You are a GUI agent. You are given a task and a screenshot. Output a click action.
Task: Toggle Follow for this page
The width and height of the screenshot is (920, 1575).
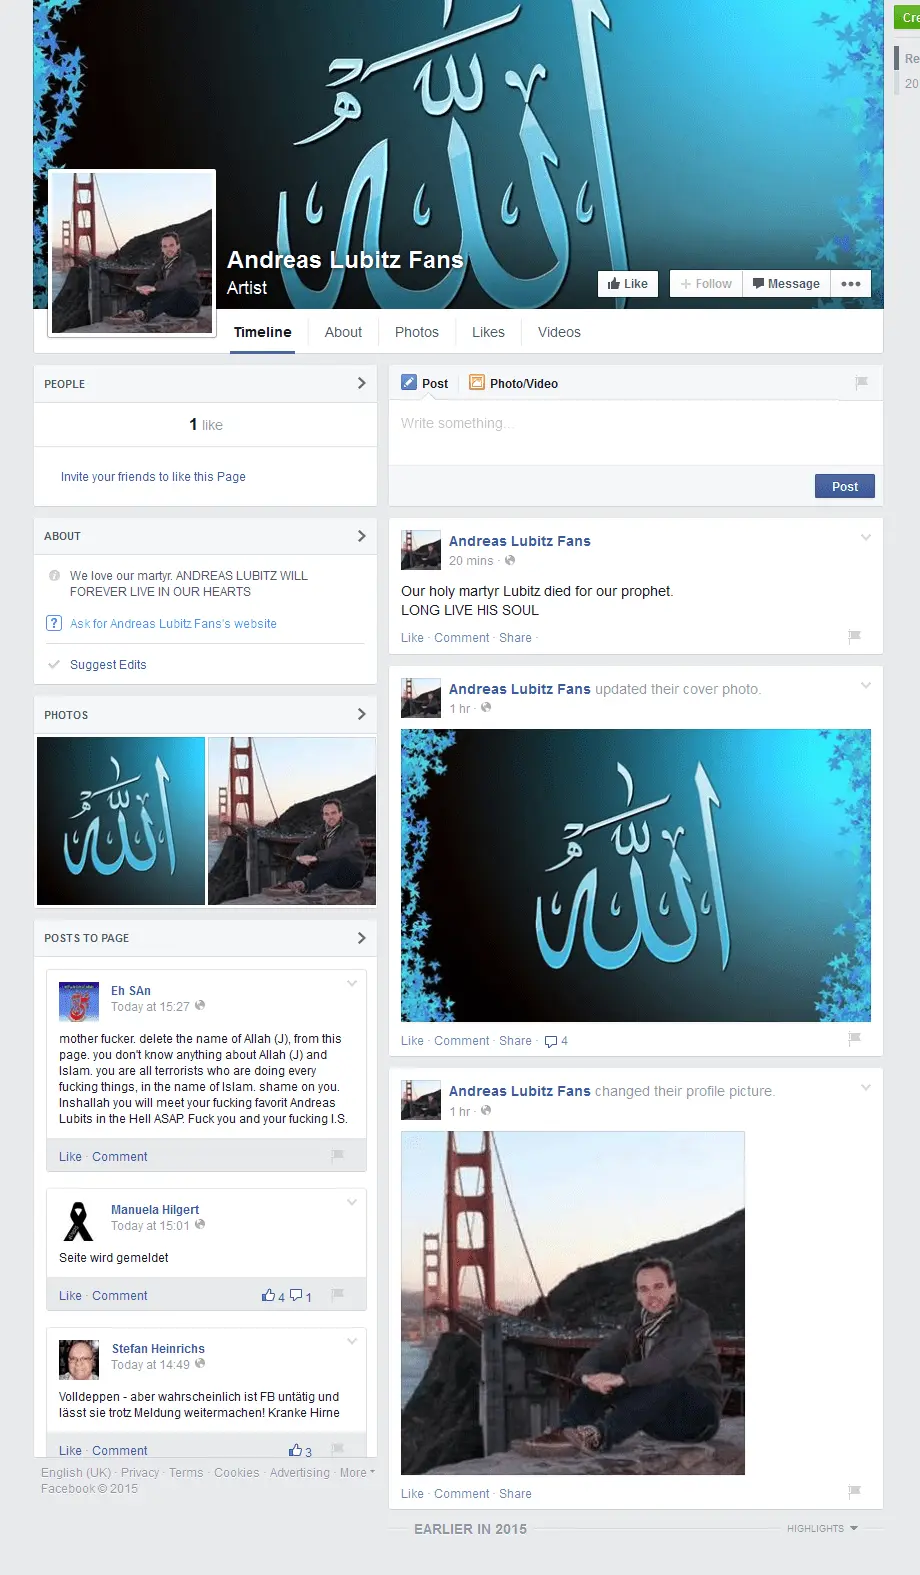(706, 284)
